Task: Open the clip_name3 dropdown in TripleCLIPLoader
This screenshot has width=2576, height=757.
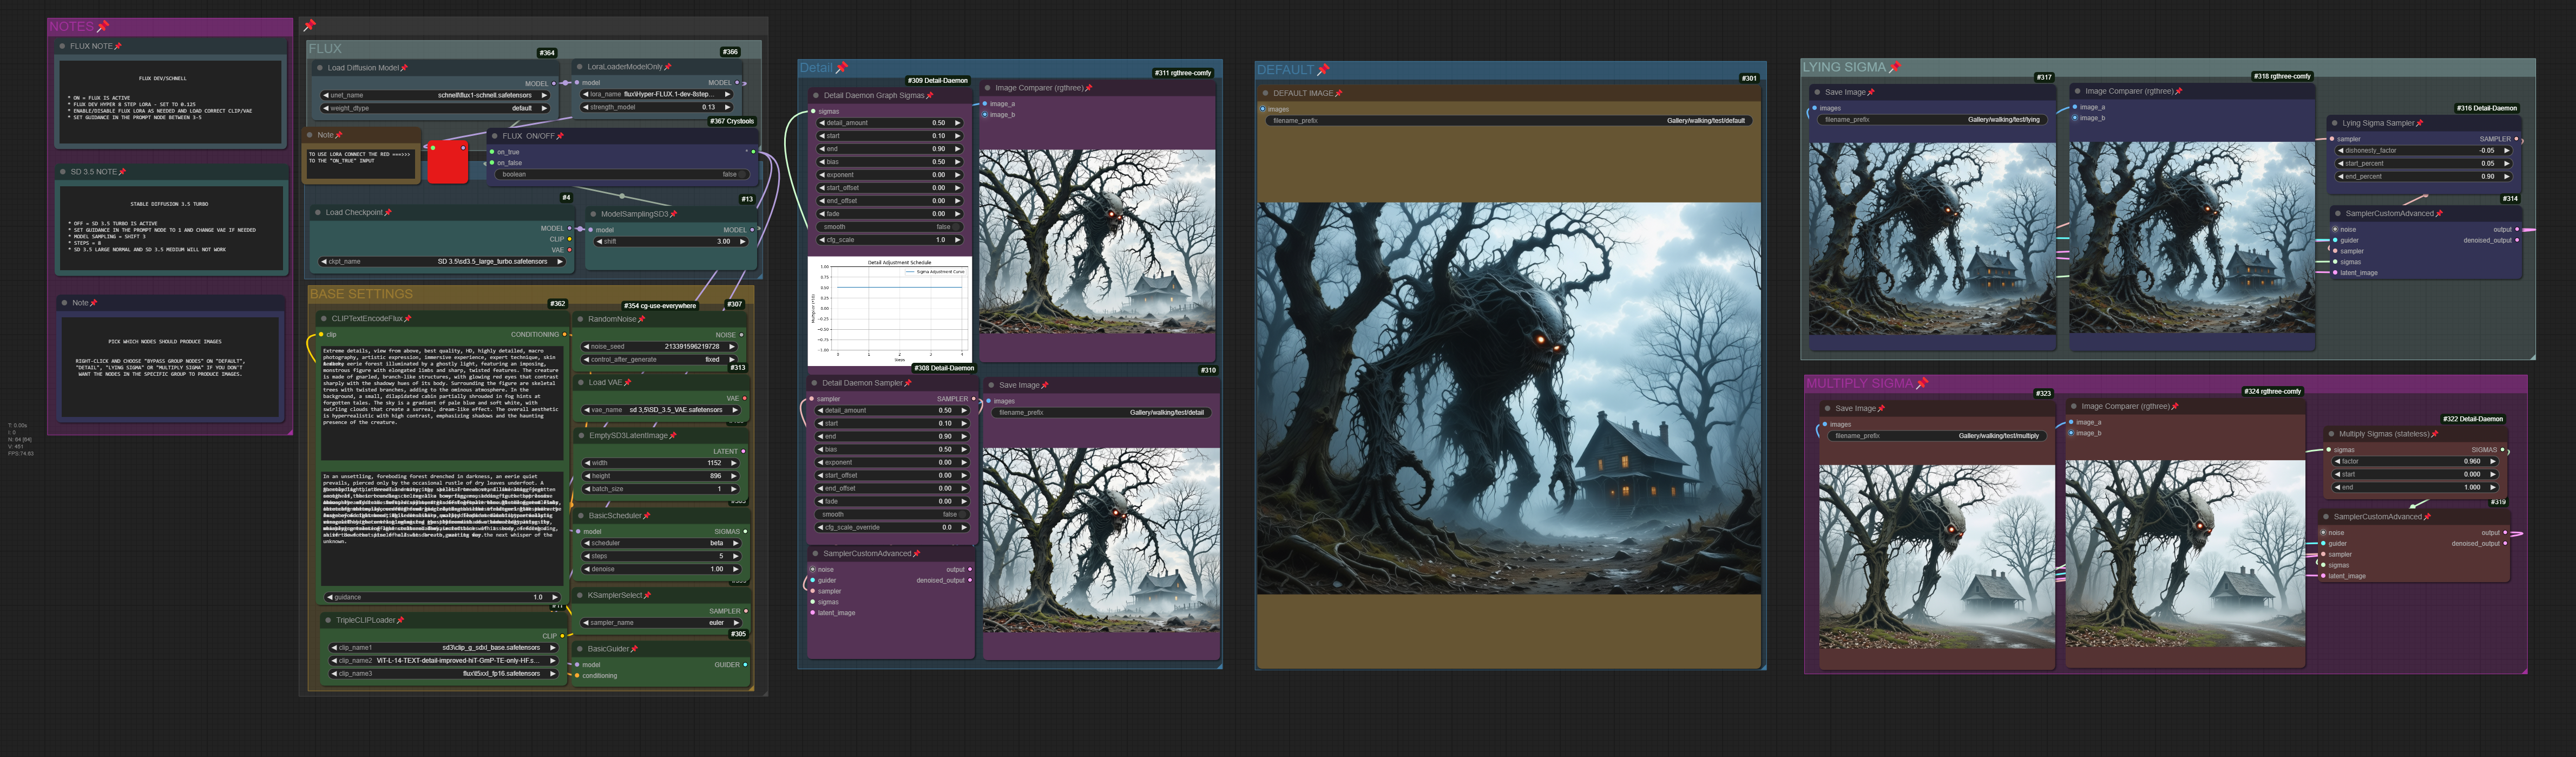Action: (x=443, y=674)
